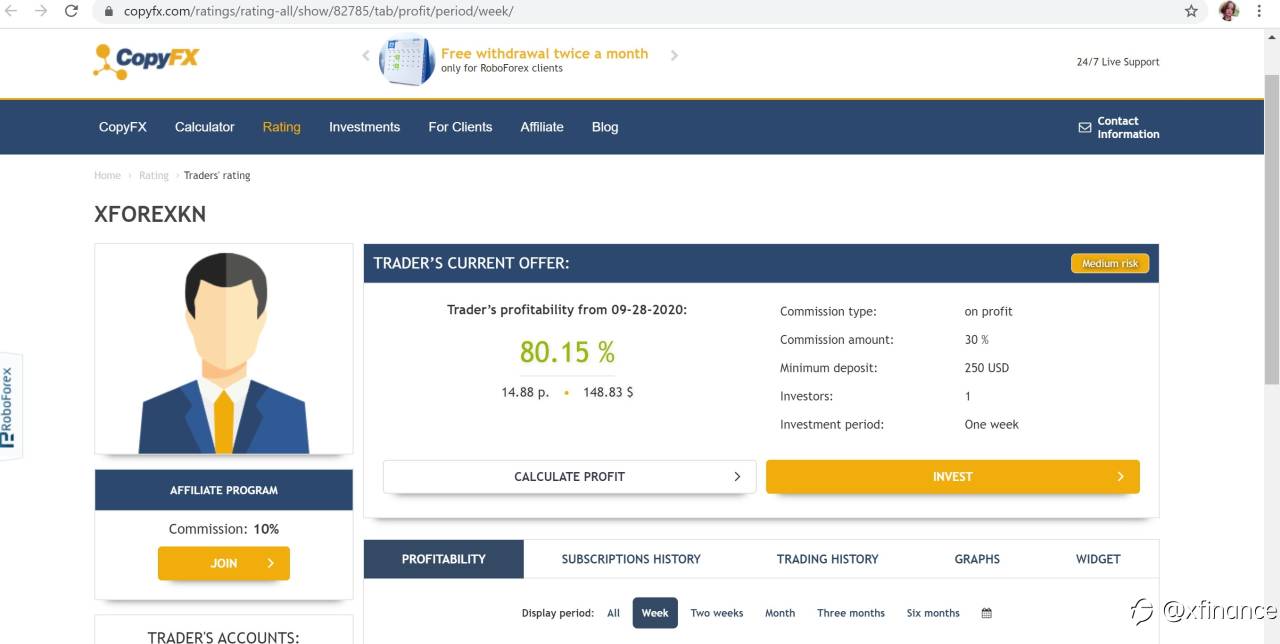Click the orange Invest button
The image size is (1280, 644).
(x=953, y=476)
